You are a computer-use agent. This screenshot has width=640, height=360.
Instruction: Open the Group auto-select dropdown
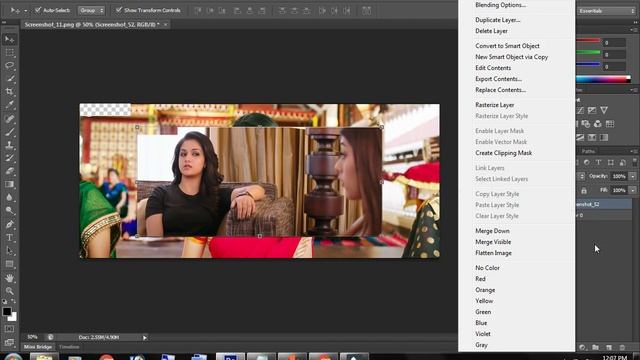[91, 10]
